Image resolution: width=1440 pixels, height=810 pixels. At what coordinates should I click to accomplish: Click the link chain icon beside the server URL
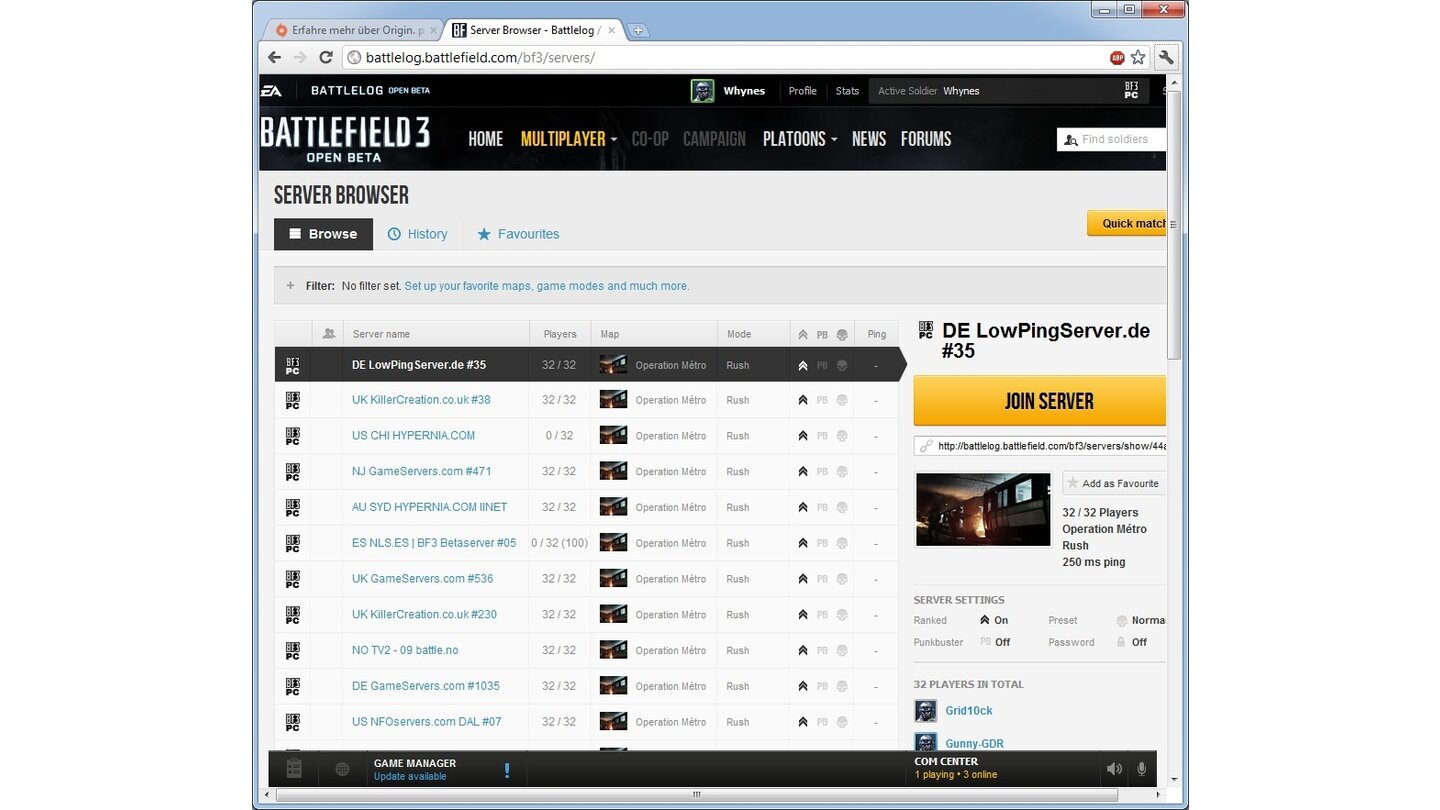[x=926, y=446]
